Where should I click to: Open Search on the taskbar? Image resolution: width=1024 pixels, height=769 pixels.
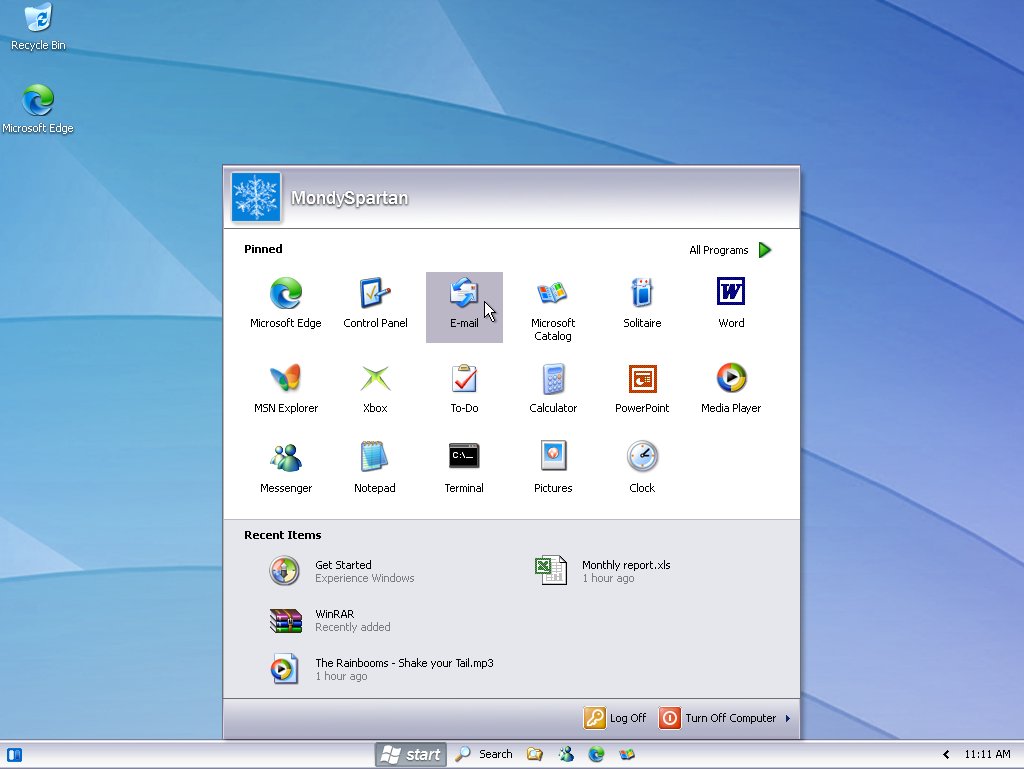484,755
